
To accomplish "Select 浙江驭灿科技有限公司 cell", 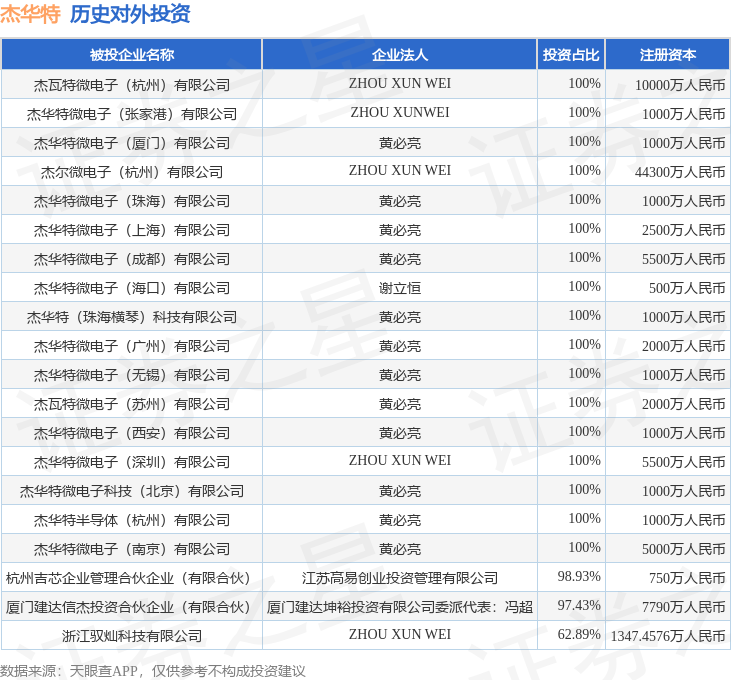I will point(132,636).
